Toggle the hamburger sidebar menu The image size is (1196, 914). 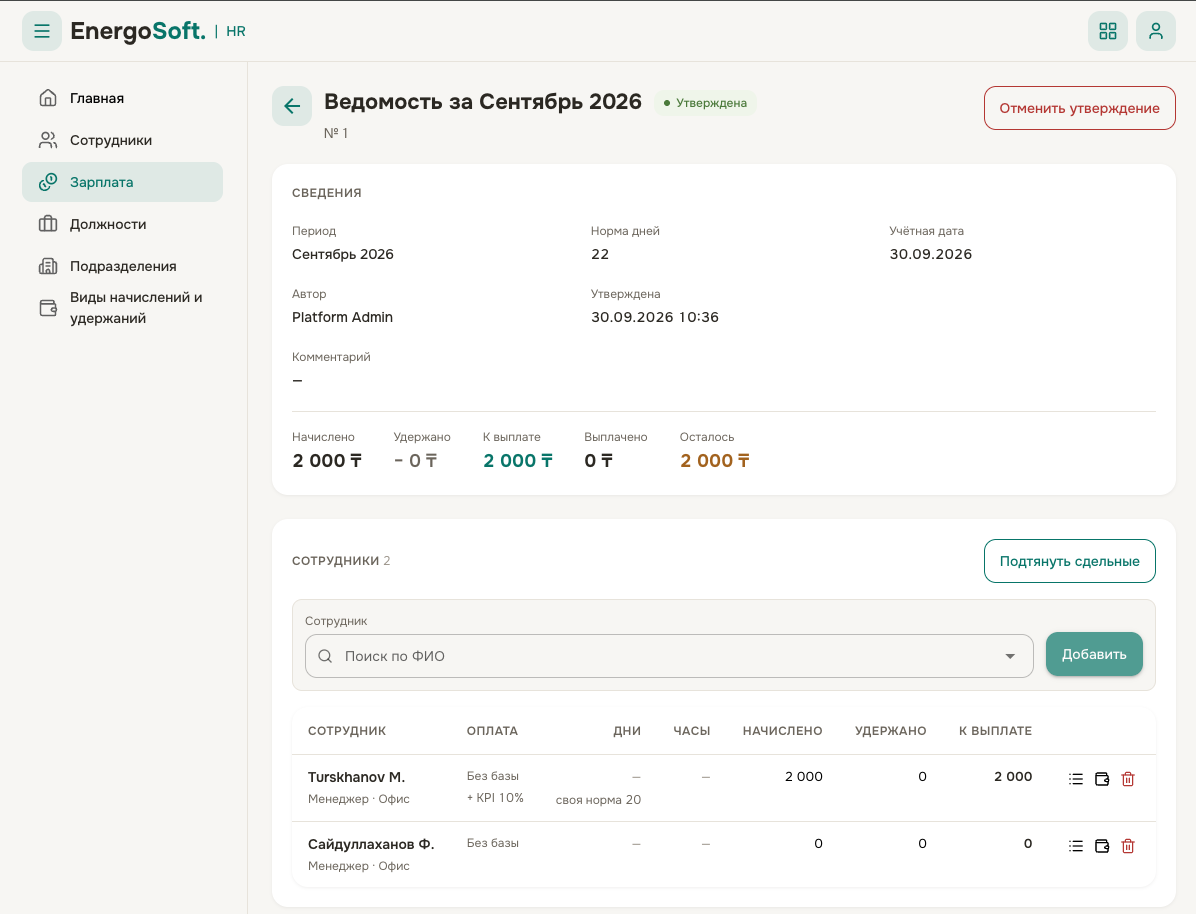42,31
